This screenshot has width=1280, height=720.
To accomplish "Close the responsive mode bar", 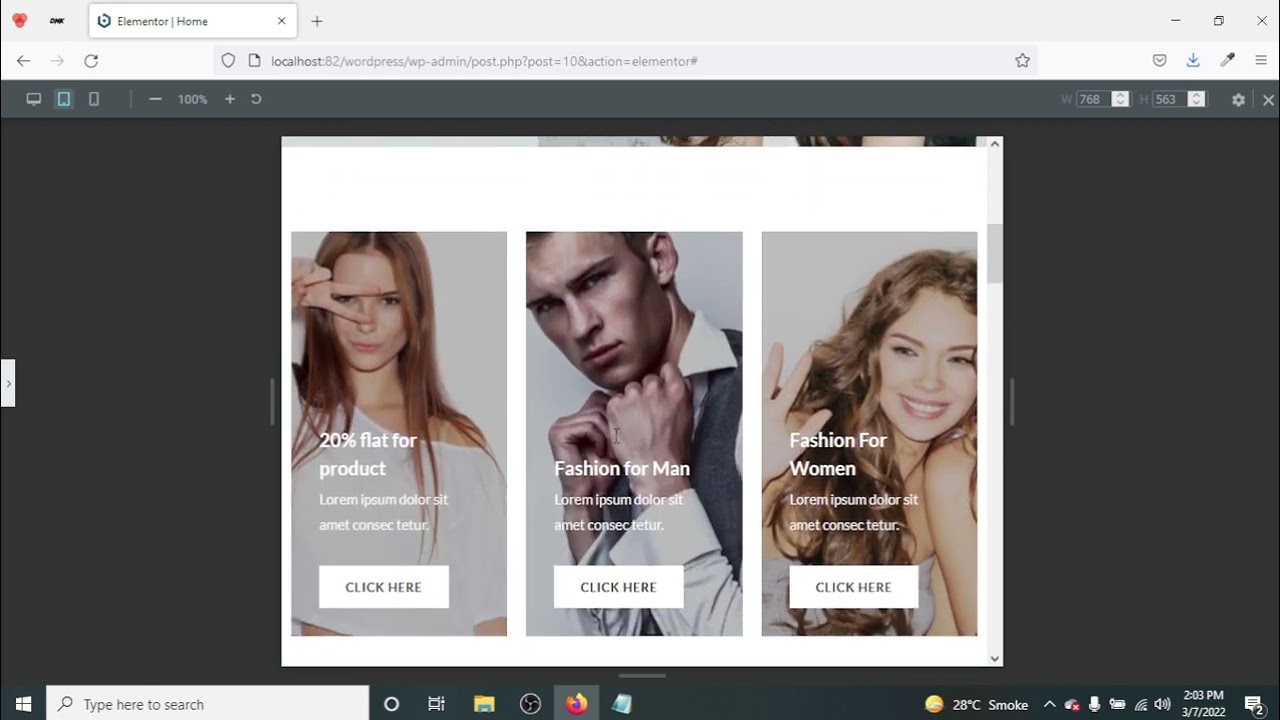I will pyautogui.click(x=1268, y=100).
